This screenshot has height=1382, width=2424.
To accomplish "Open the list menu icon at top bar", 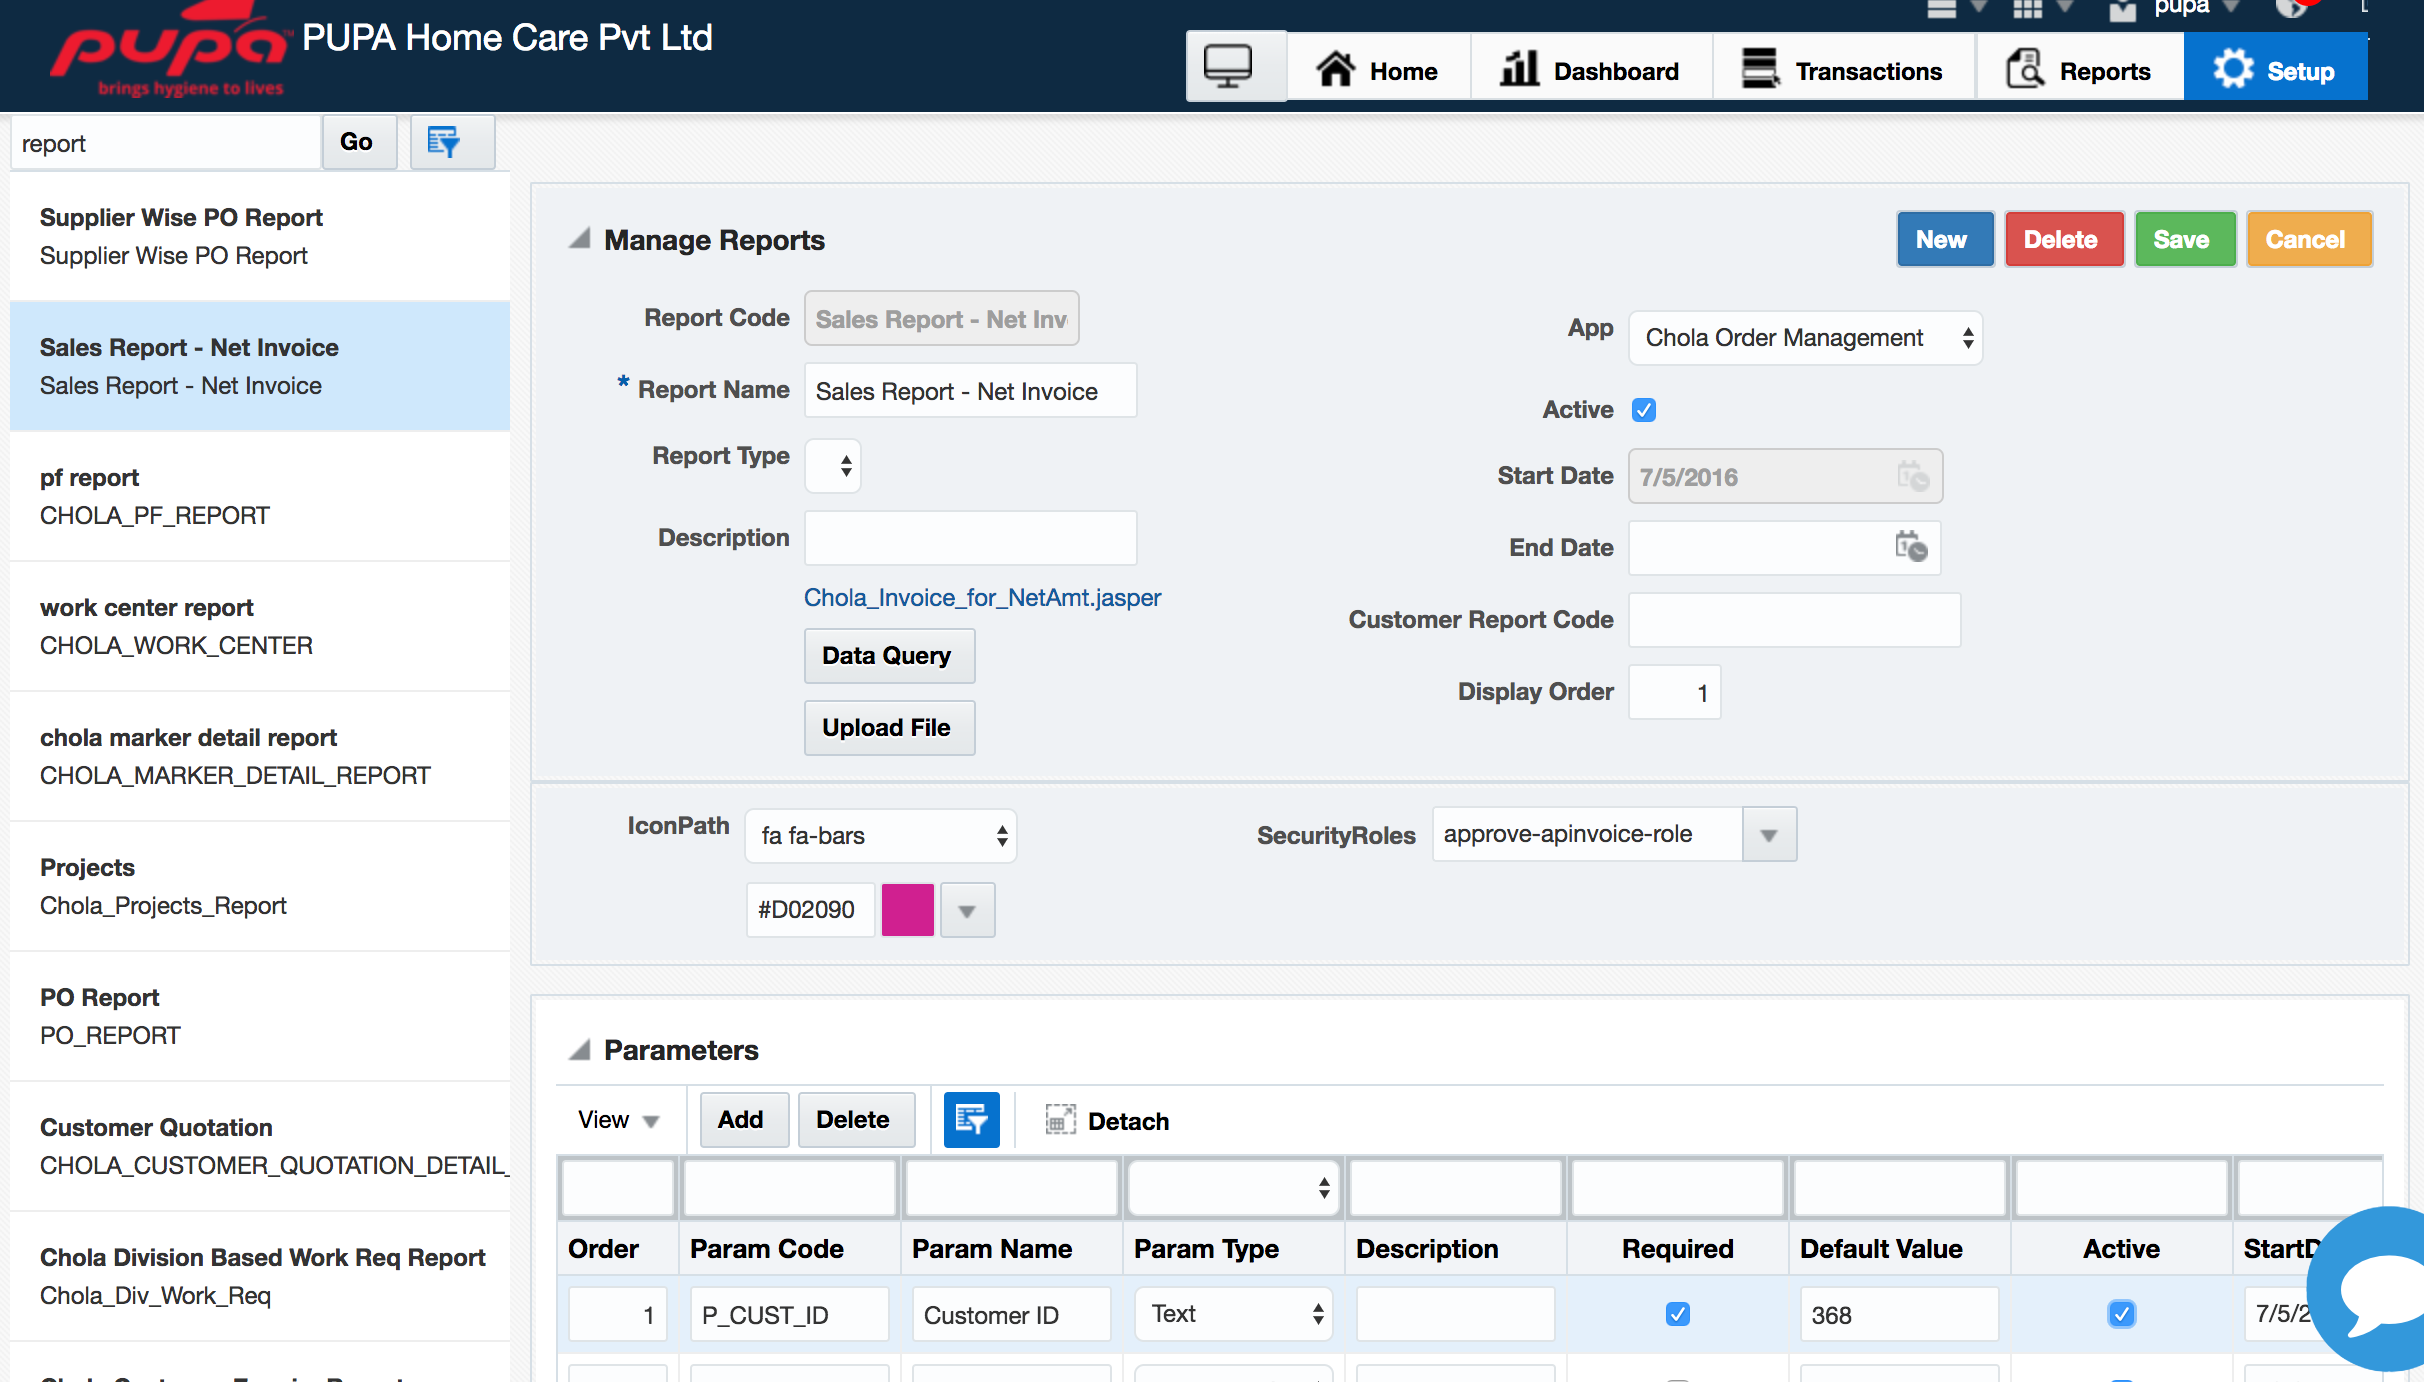I will 1941,9.
